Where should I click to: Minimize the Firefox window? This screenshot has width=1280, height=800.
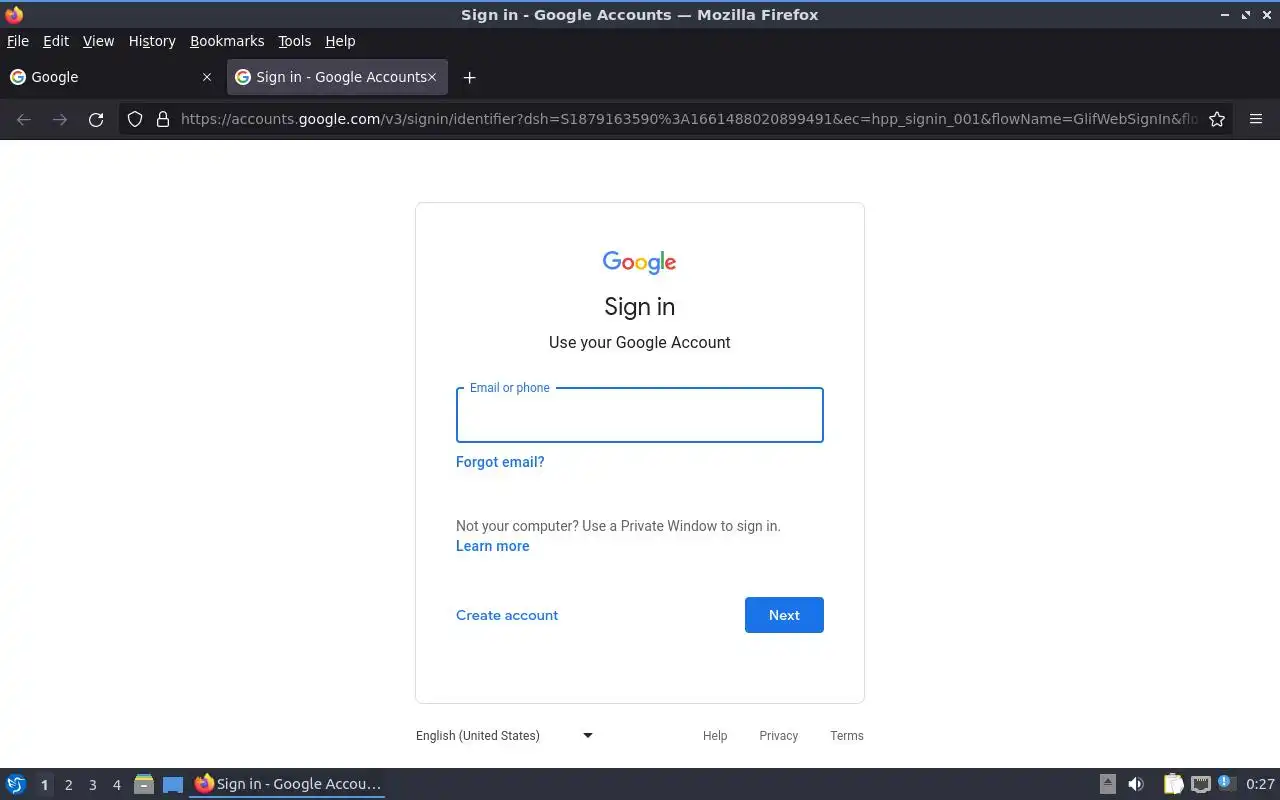coord(1225,15)
